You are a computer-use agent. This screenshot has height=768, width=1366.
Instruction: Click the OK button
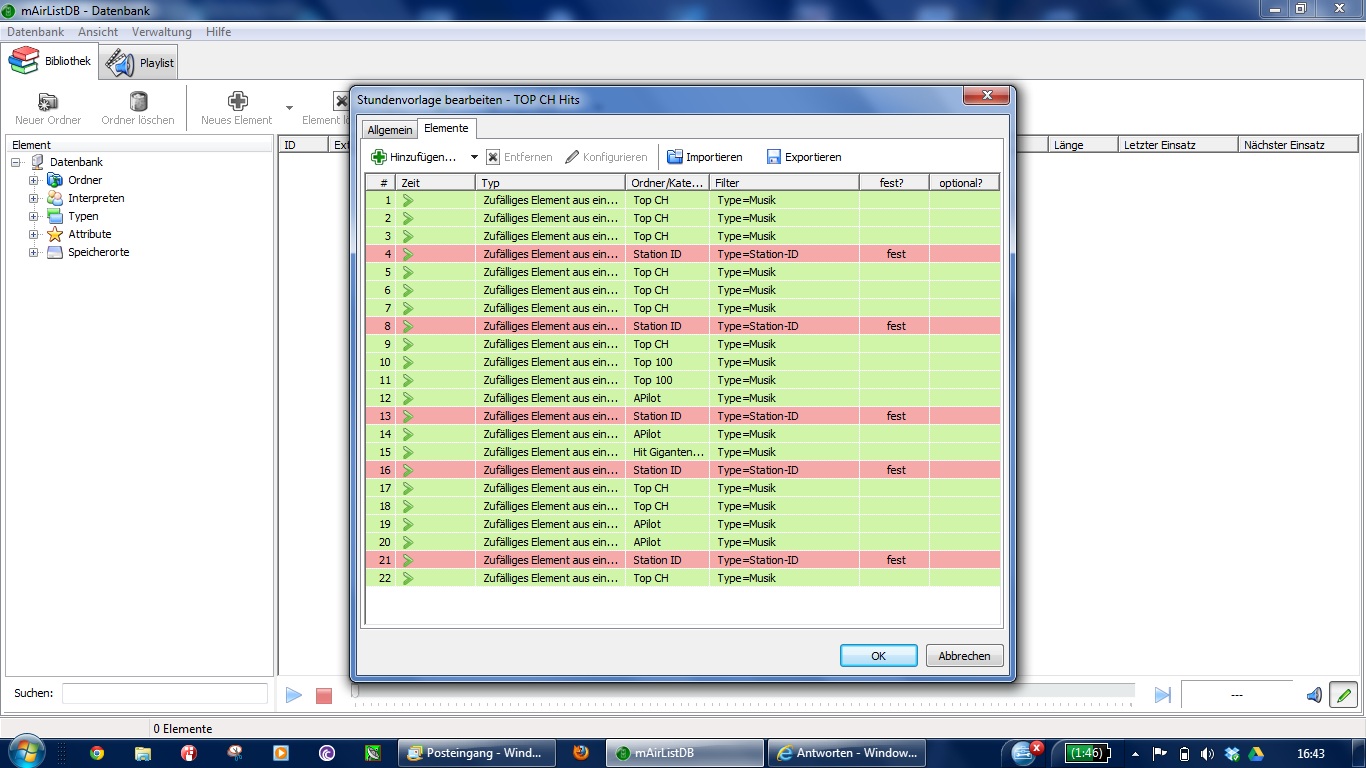tap(878, 656)
